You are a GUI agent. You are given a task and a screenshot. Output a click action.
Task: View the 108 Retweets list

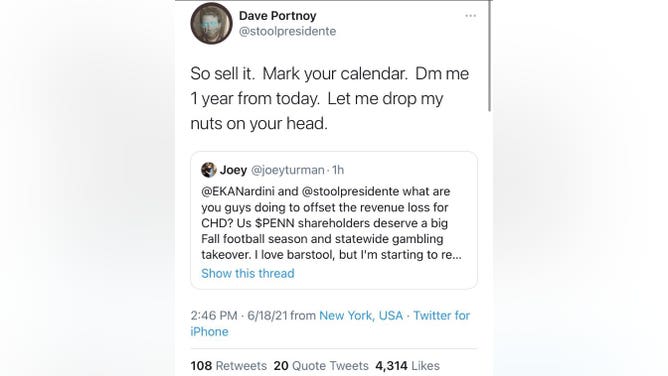[228, 366]
